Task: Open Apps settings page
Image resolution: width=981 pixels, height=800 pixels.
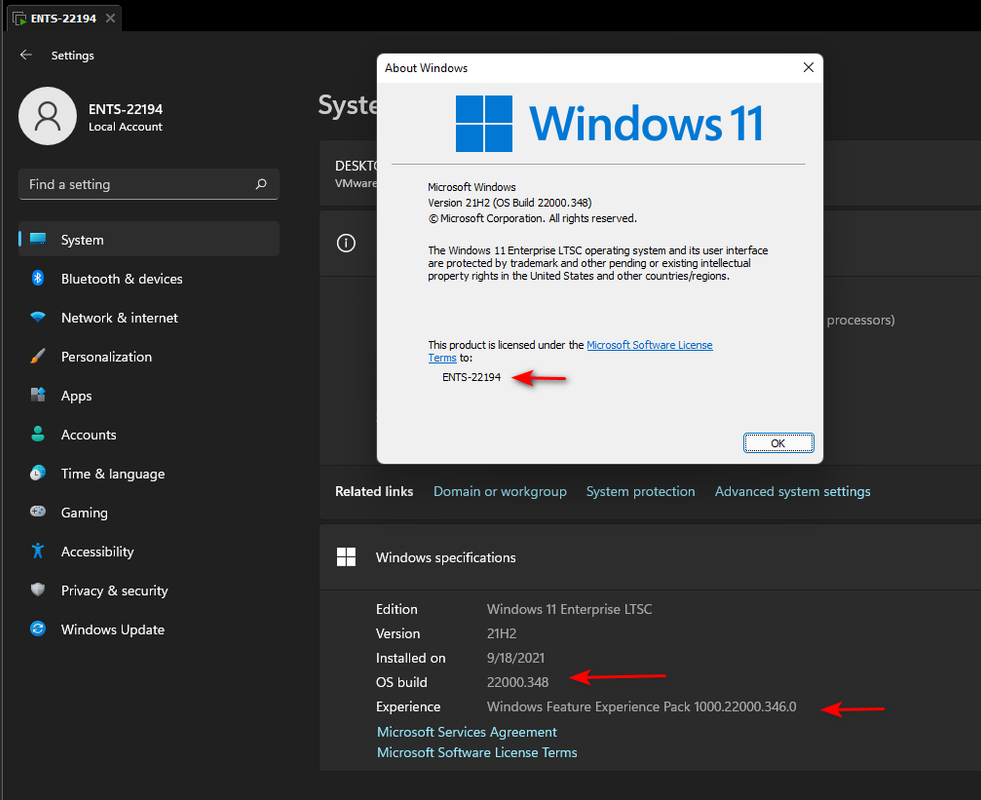Action: click(x=149, y=395)
